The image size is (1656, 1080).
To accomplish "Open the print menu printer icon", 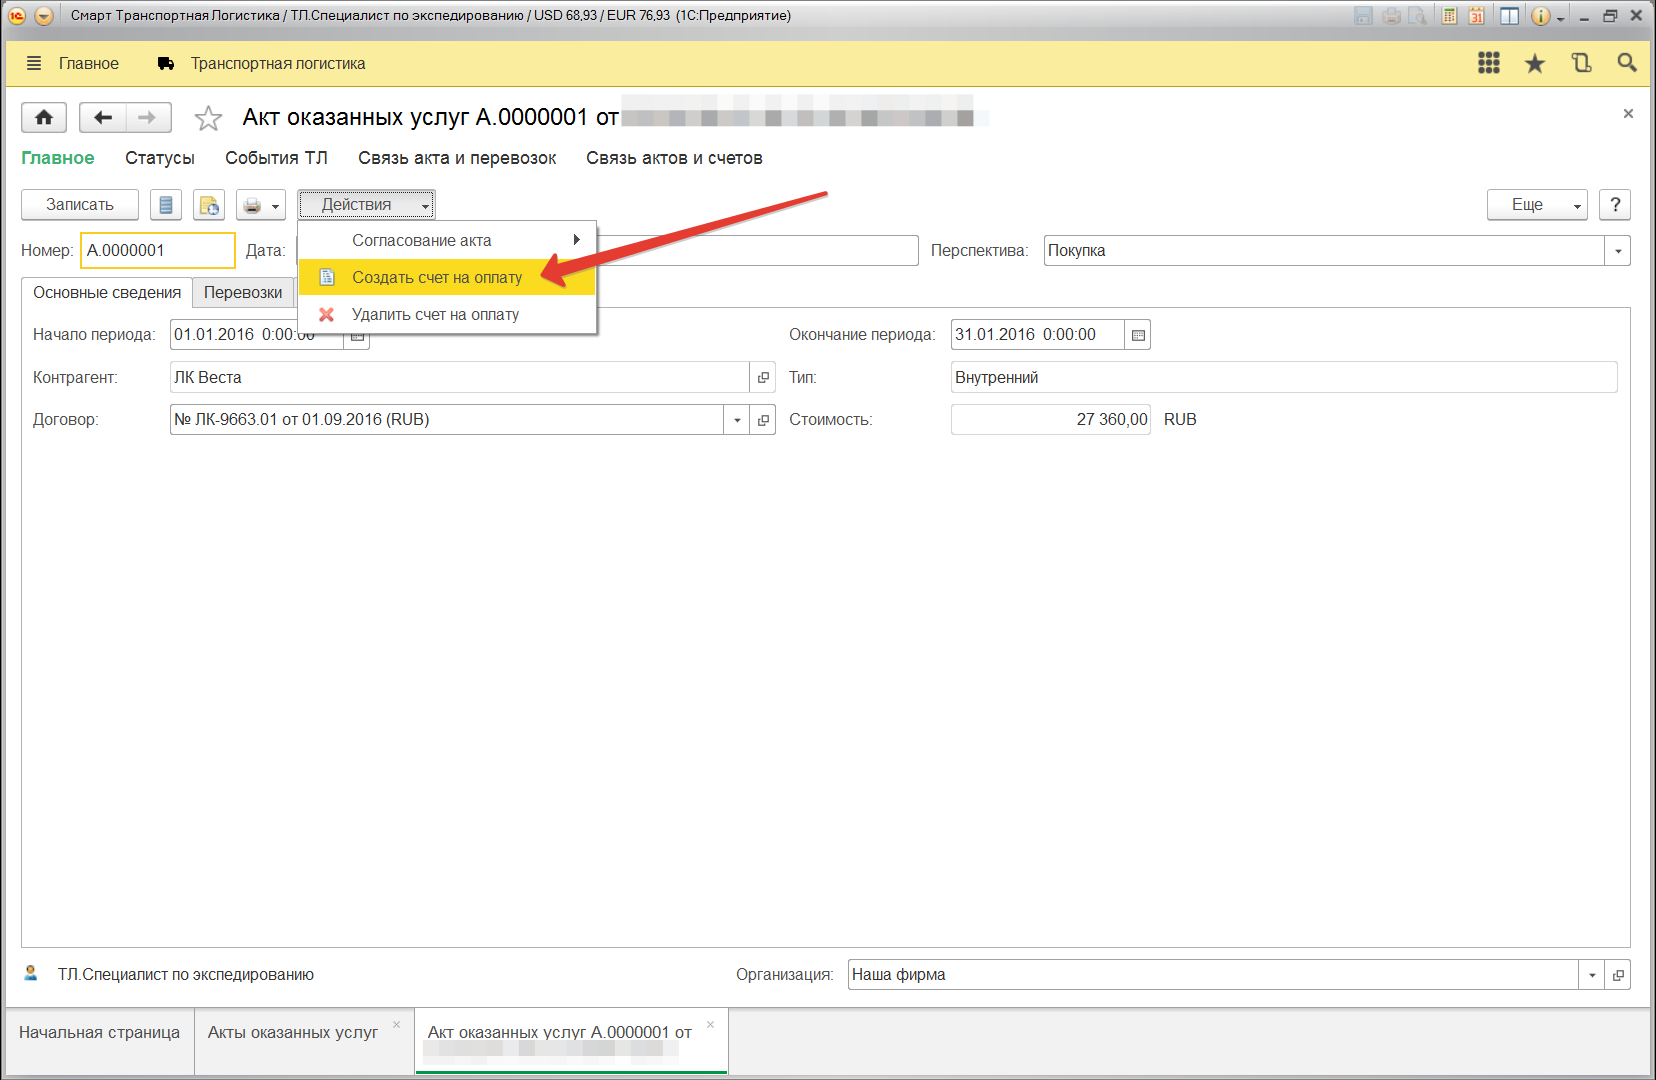I will [261, 205].
